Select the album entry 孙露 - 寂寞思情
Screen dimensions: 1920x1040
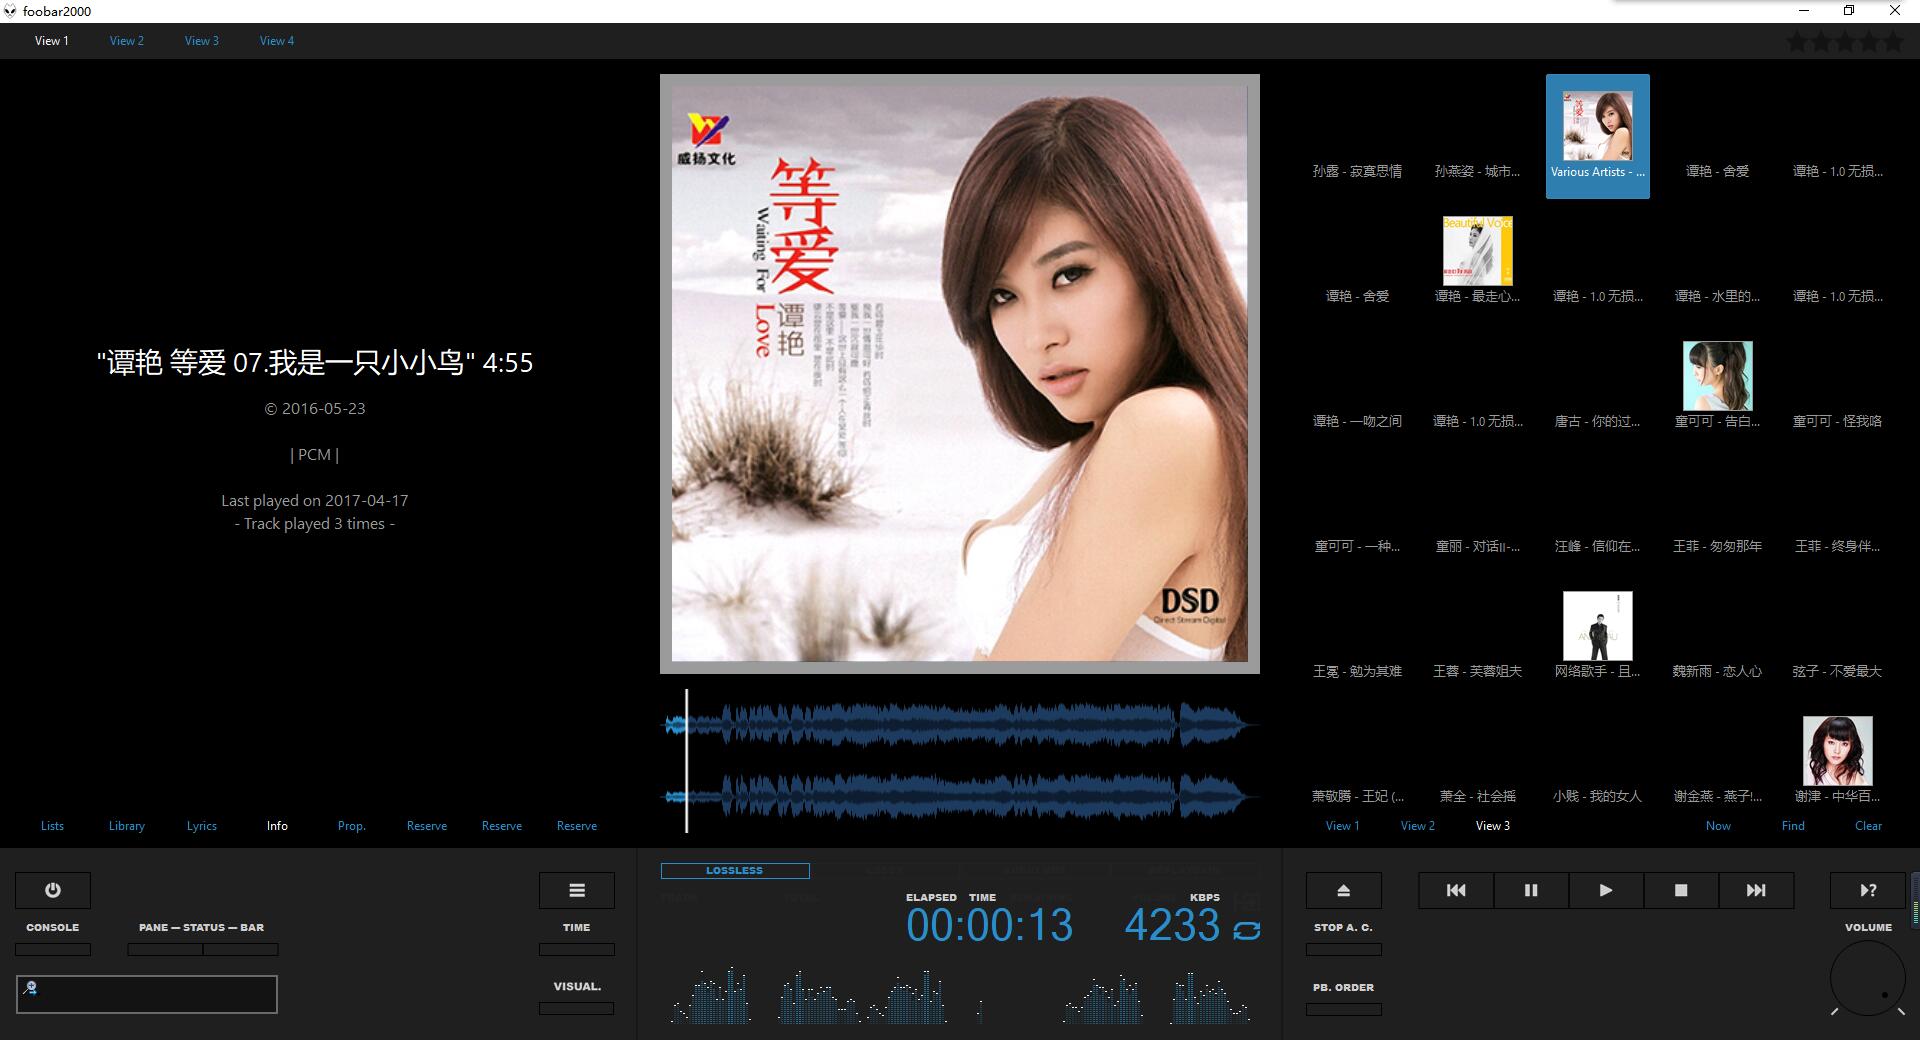(1358, 171)
